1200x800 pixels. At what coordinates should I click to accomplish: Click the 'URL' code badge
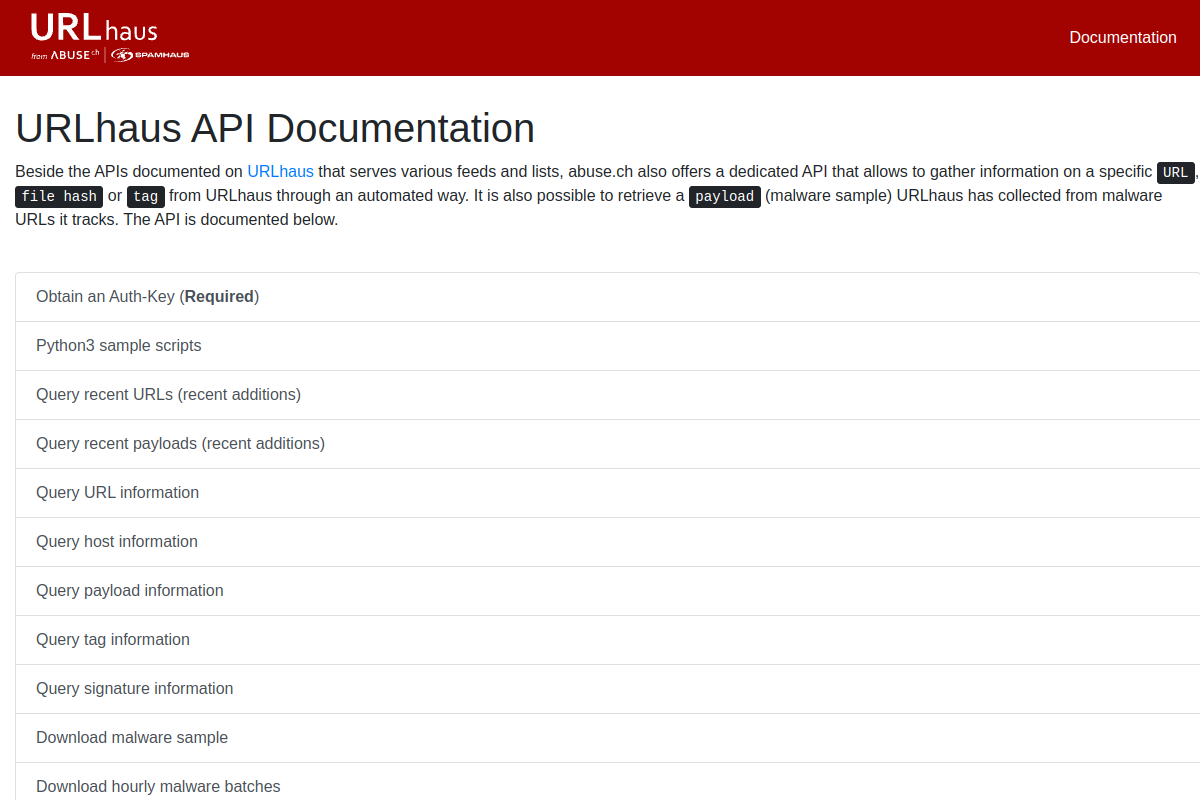[x=1175, y=172]
